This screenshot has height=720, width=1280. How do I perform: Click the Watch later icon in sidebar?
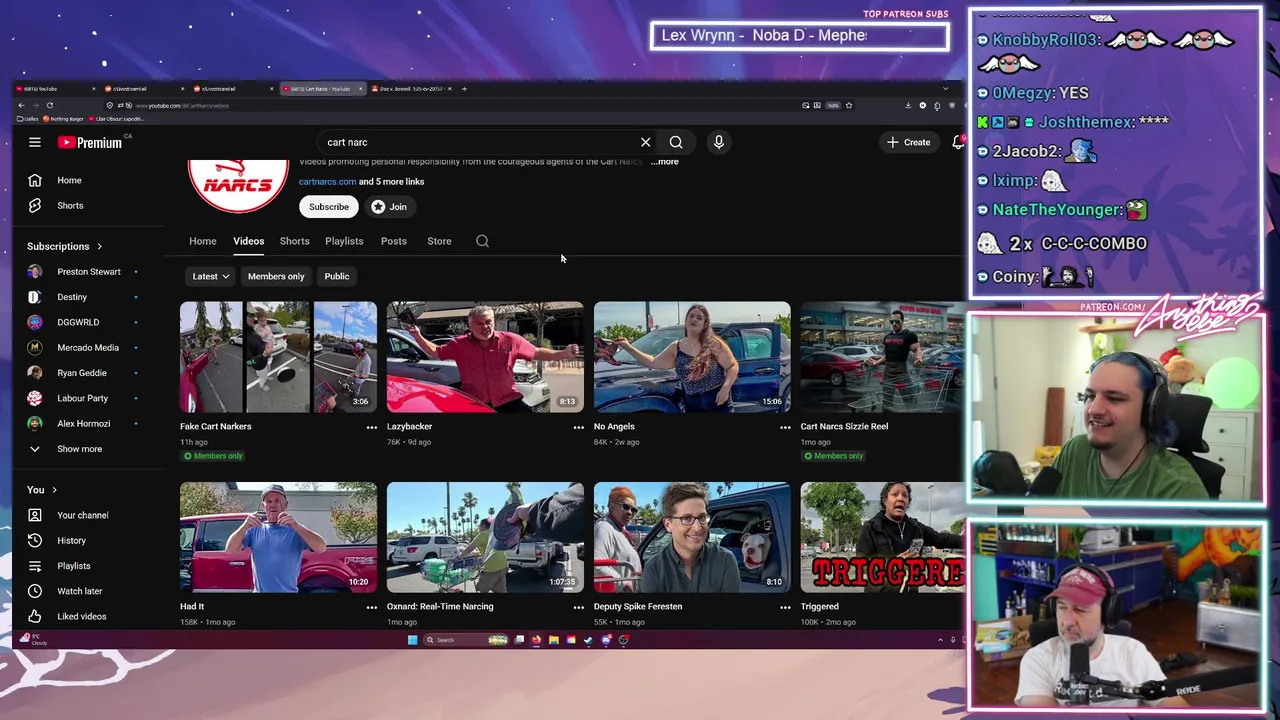(x=35, y=591)
